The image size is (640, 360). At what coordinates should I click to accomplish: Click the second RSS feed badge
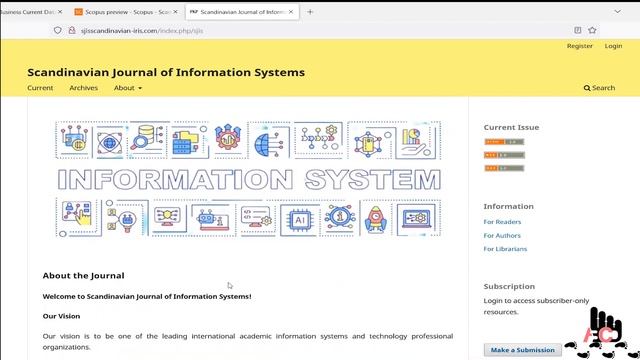point(504,155)
